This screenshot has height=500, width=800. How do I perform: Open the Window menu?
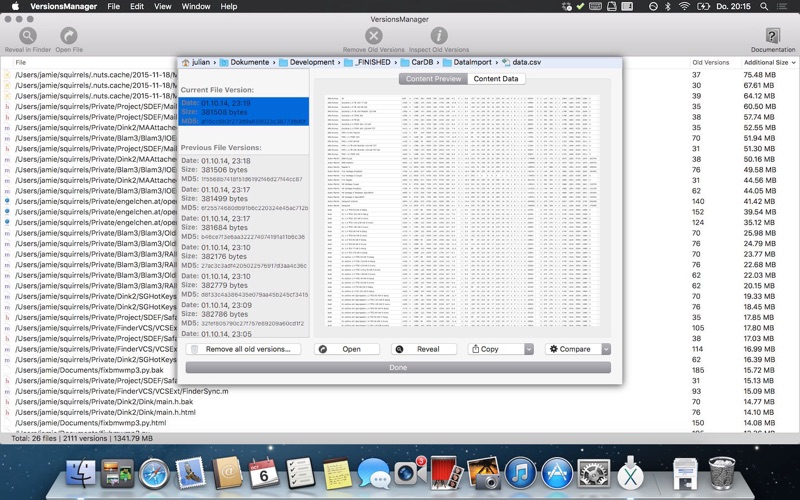(196, 7)
